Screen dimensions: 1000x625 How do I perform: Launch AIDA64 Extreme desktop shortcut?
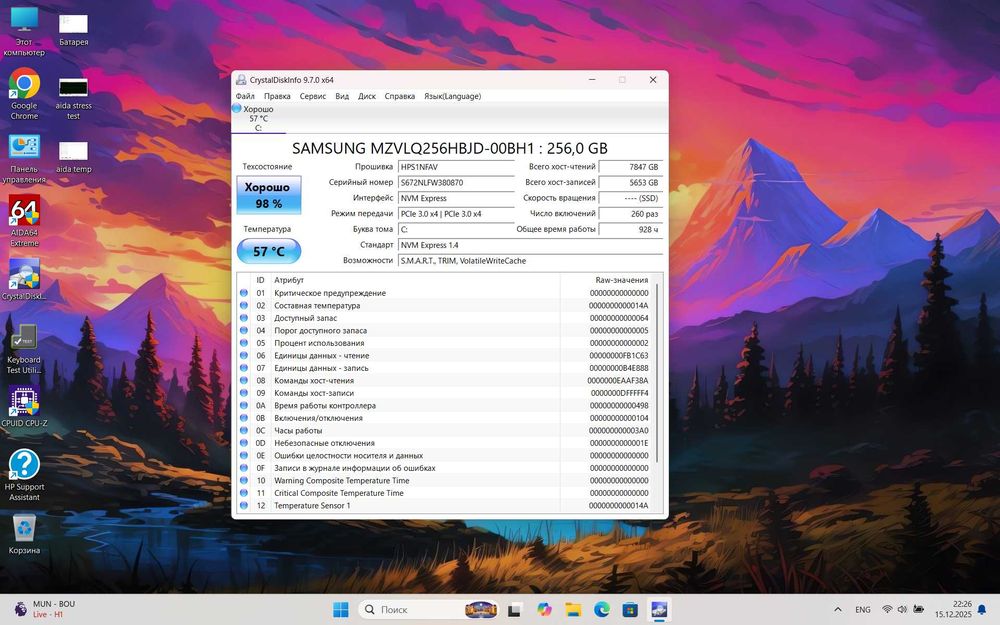pos(24,221)
